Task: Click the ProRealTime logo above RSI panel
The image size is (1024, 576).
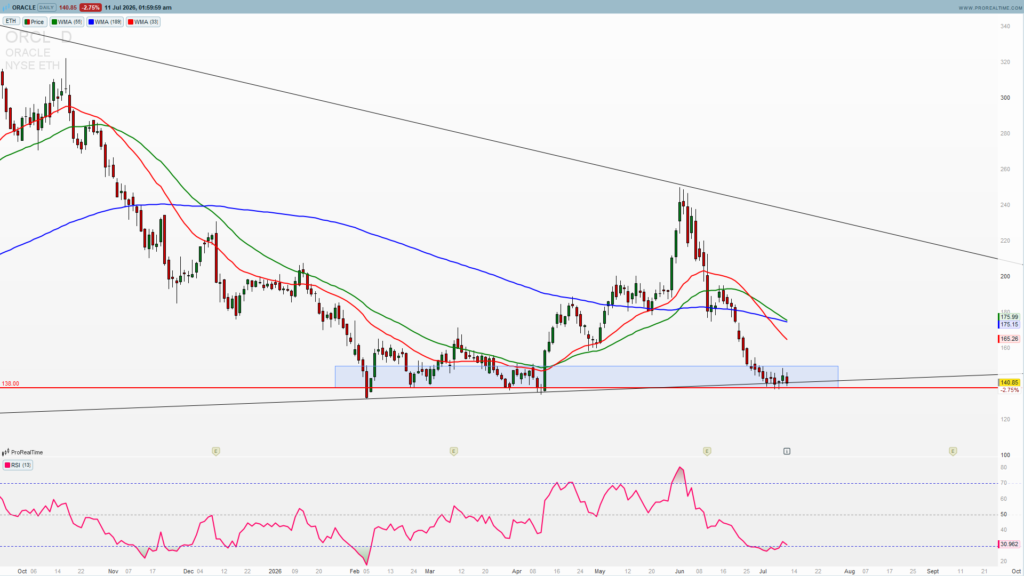Action: tap(23, 452)
